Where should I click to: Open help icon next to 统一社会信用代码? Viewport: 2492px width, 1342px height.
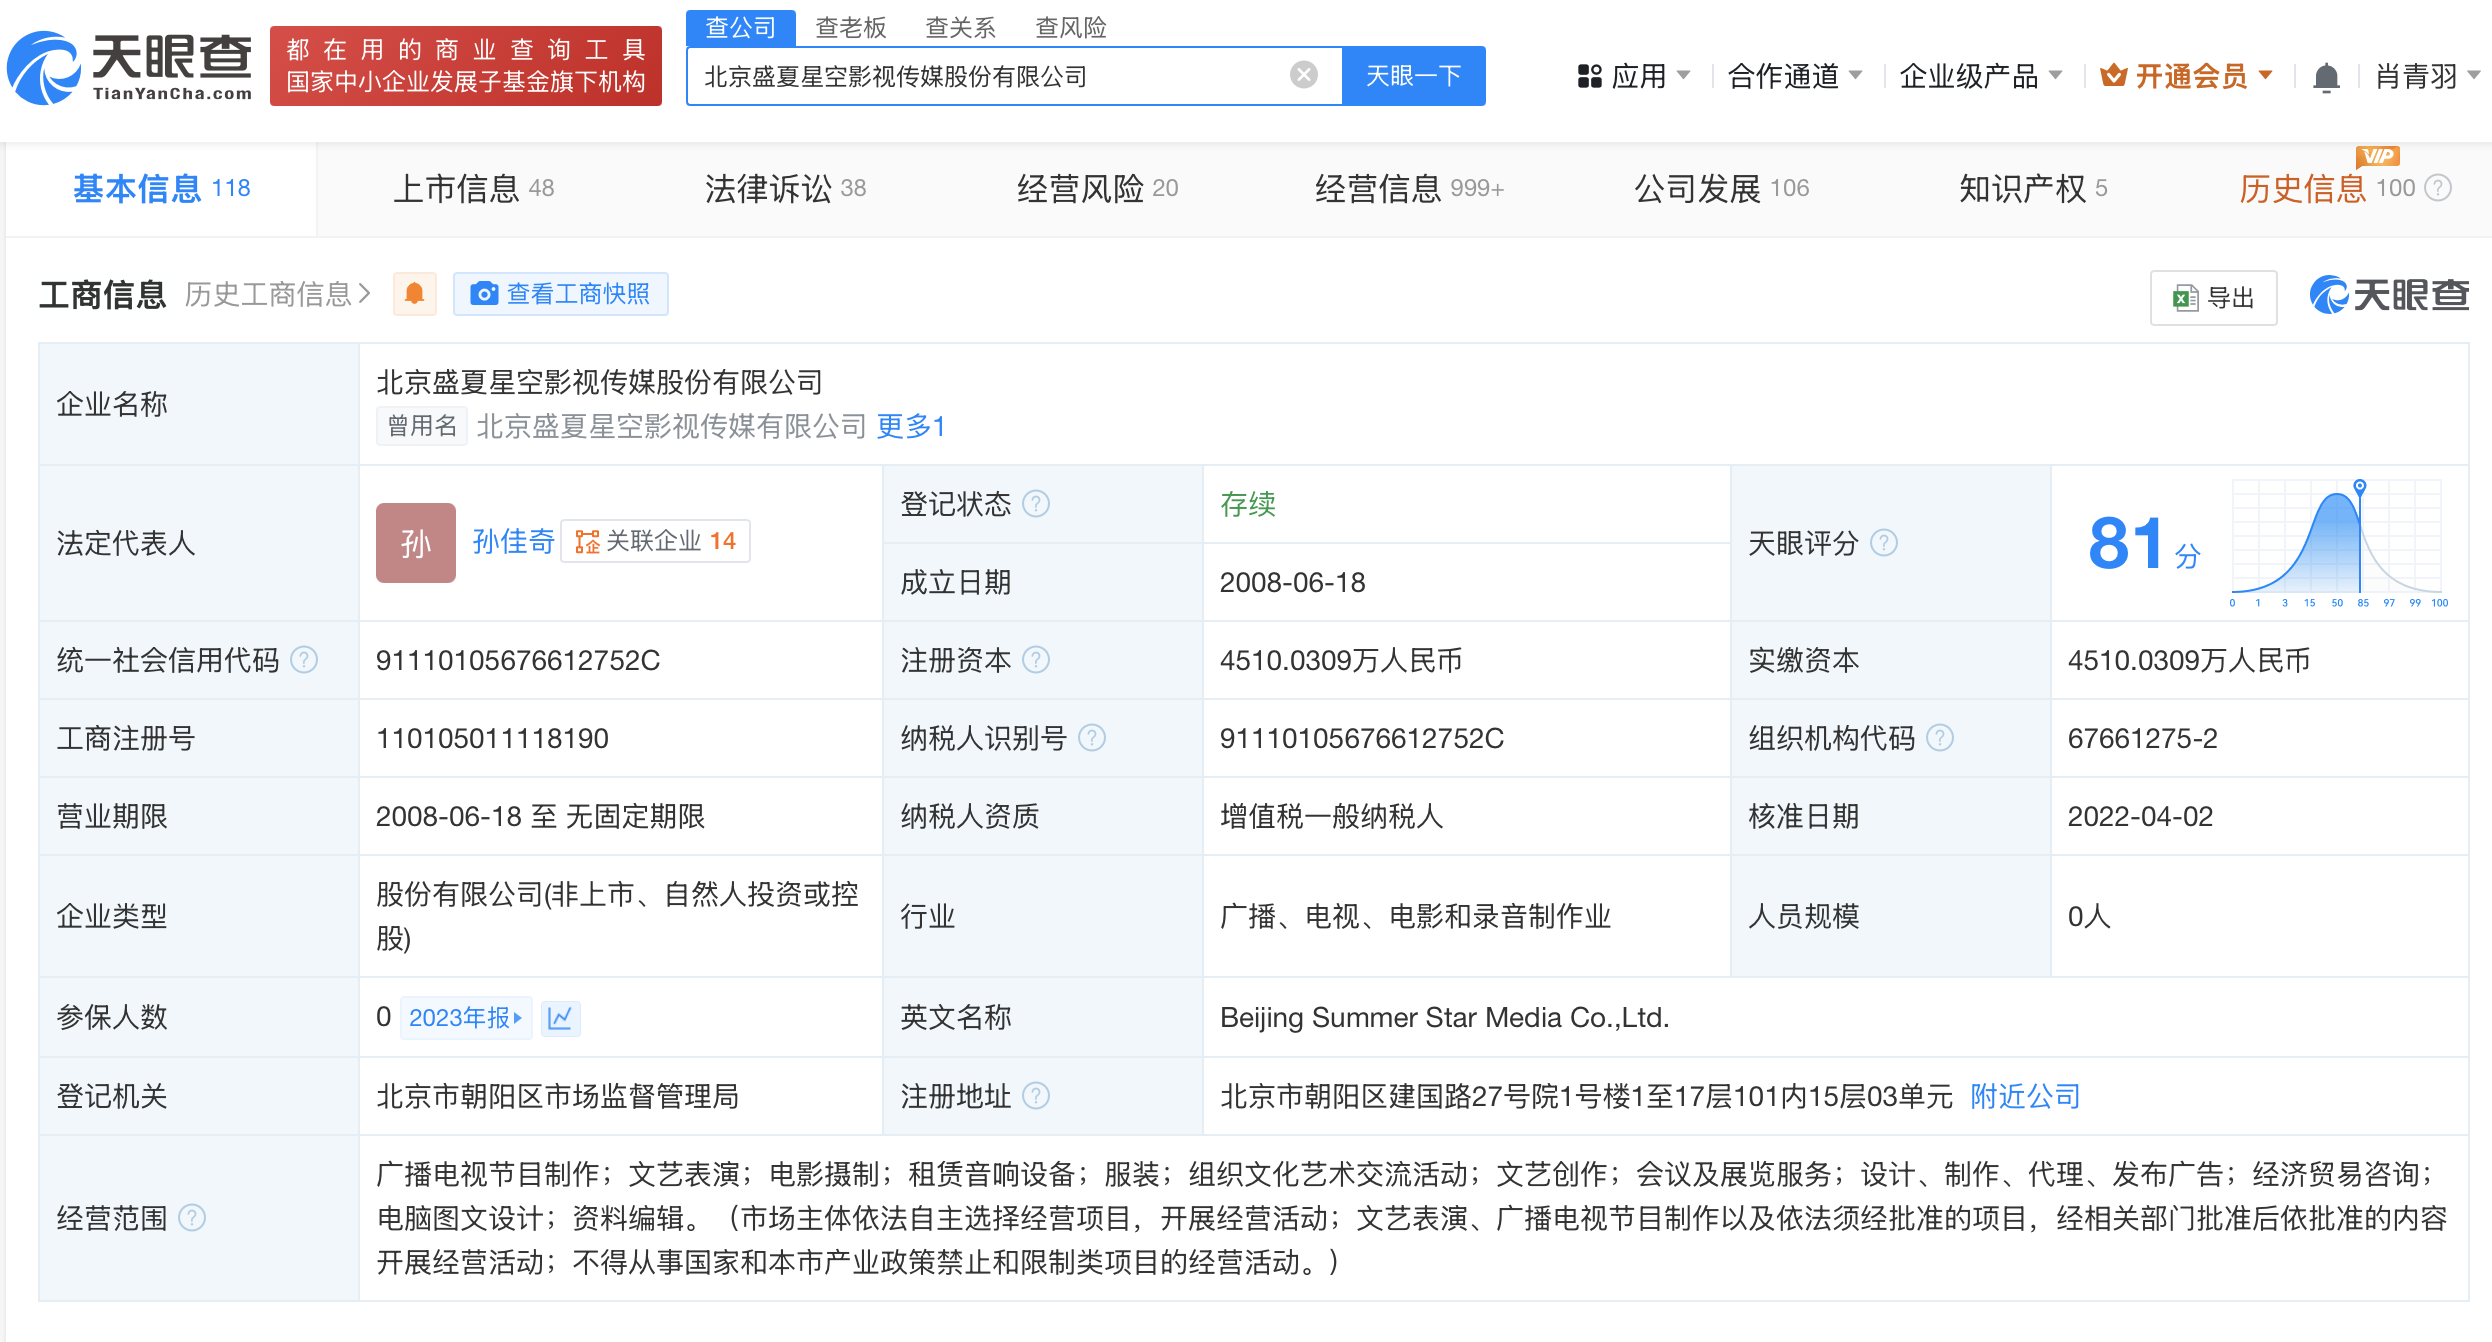[x=304, y=660]
